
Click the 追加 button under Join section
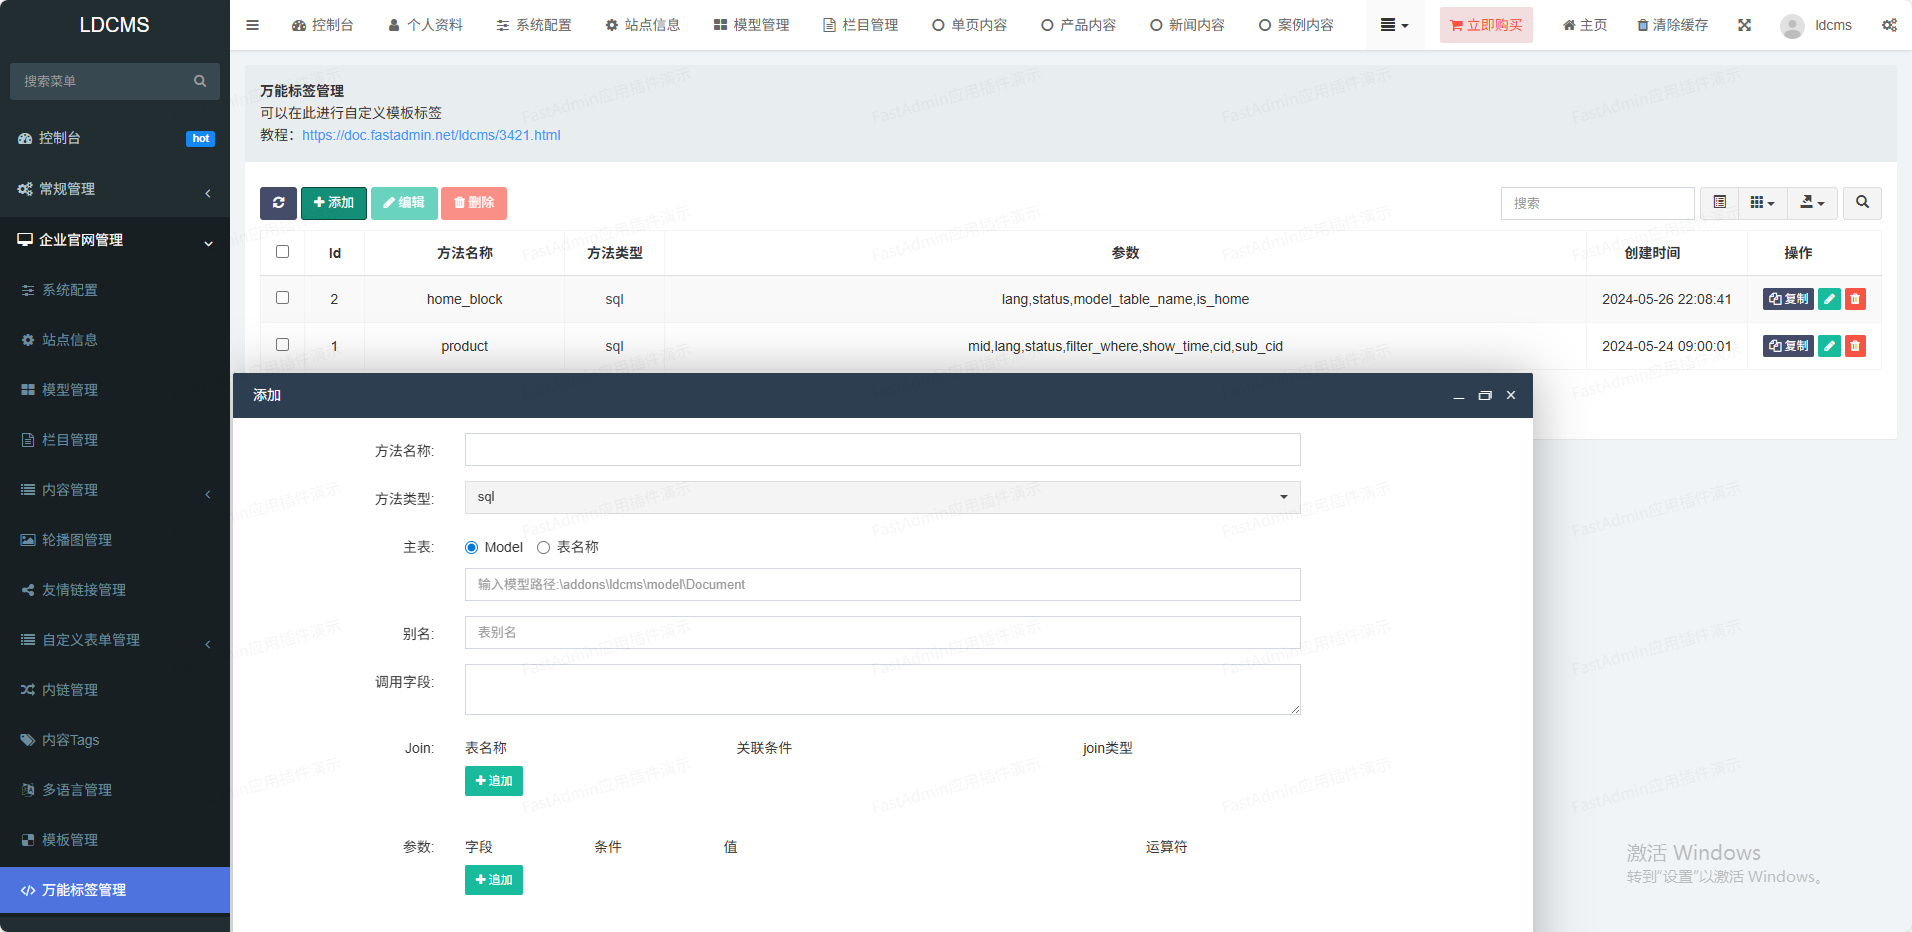(494, 781)
